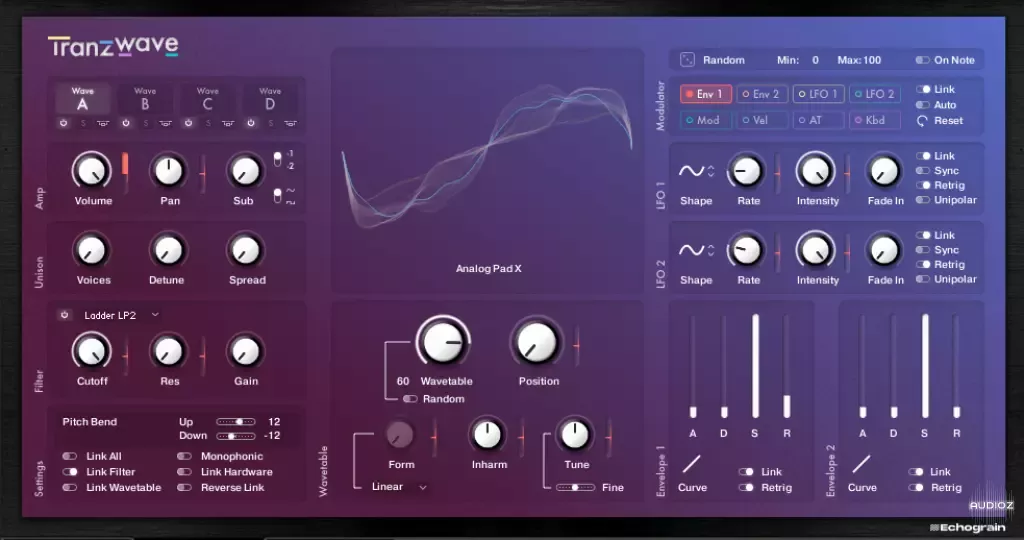Select LFO 2 modulator source

(x=874, y=94)
